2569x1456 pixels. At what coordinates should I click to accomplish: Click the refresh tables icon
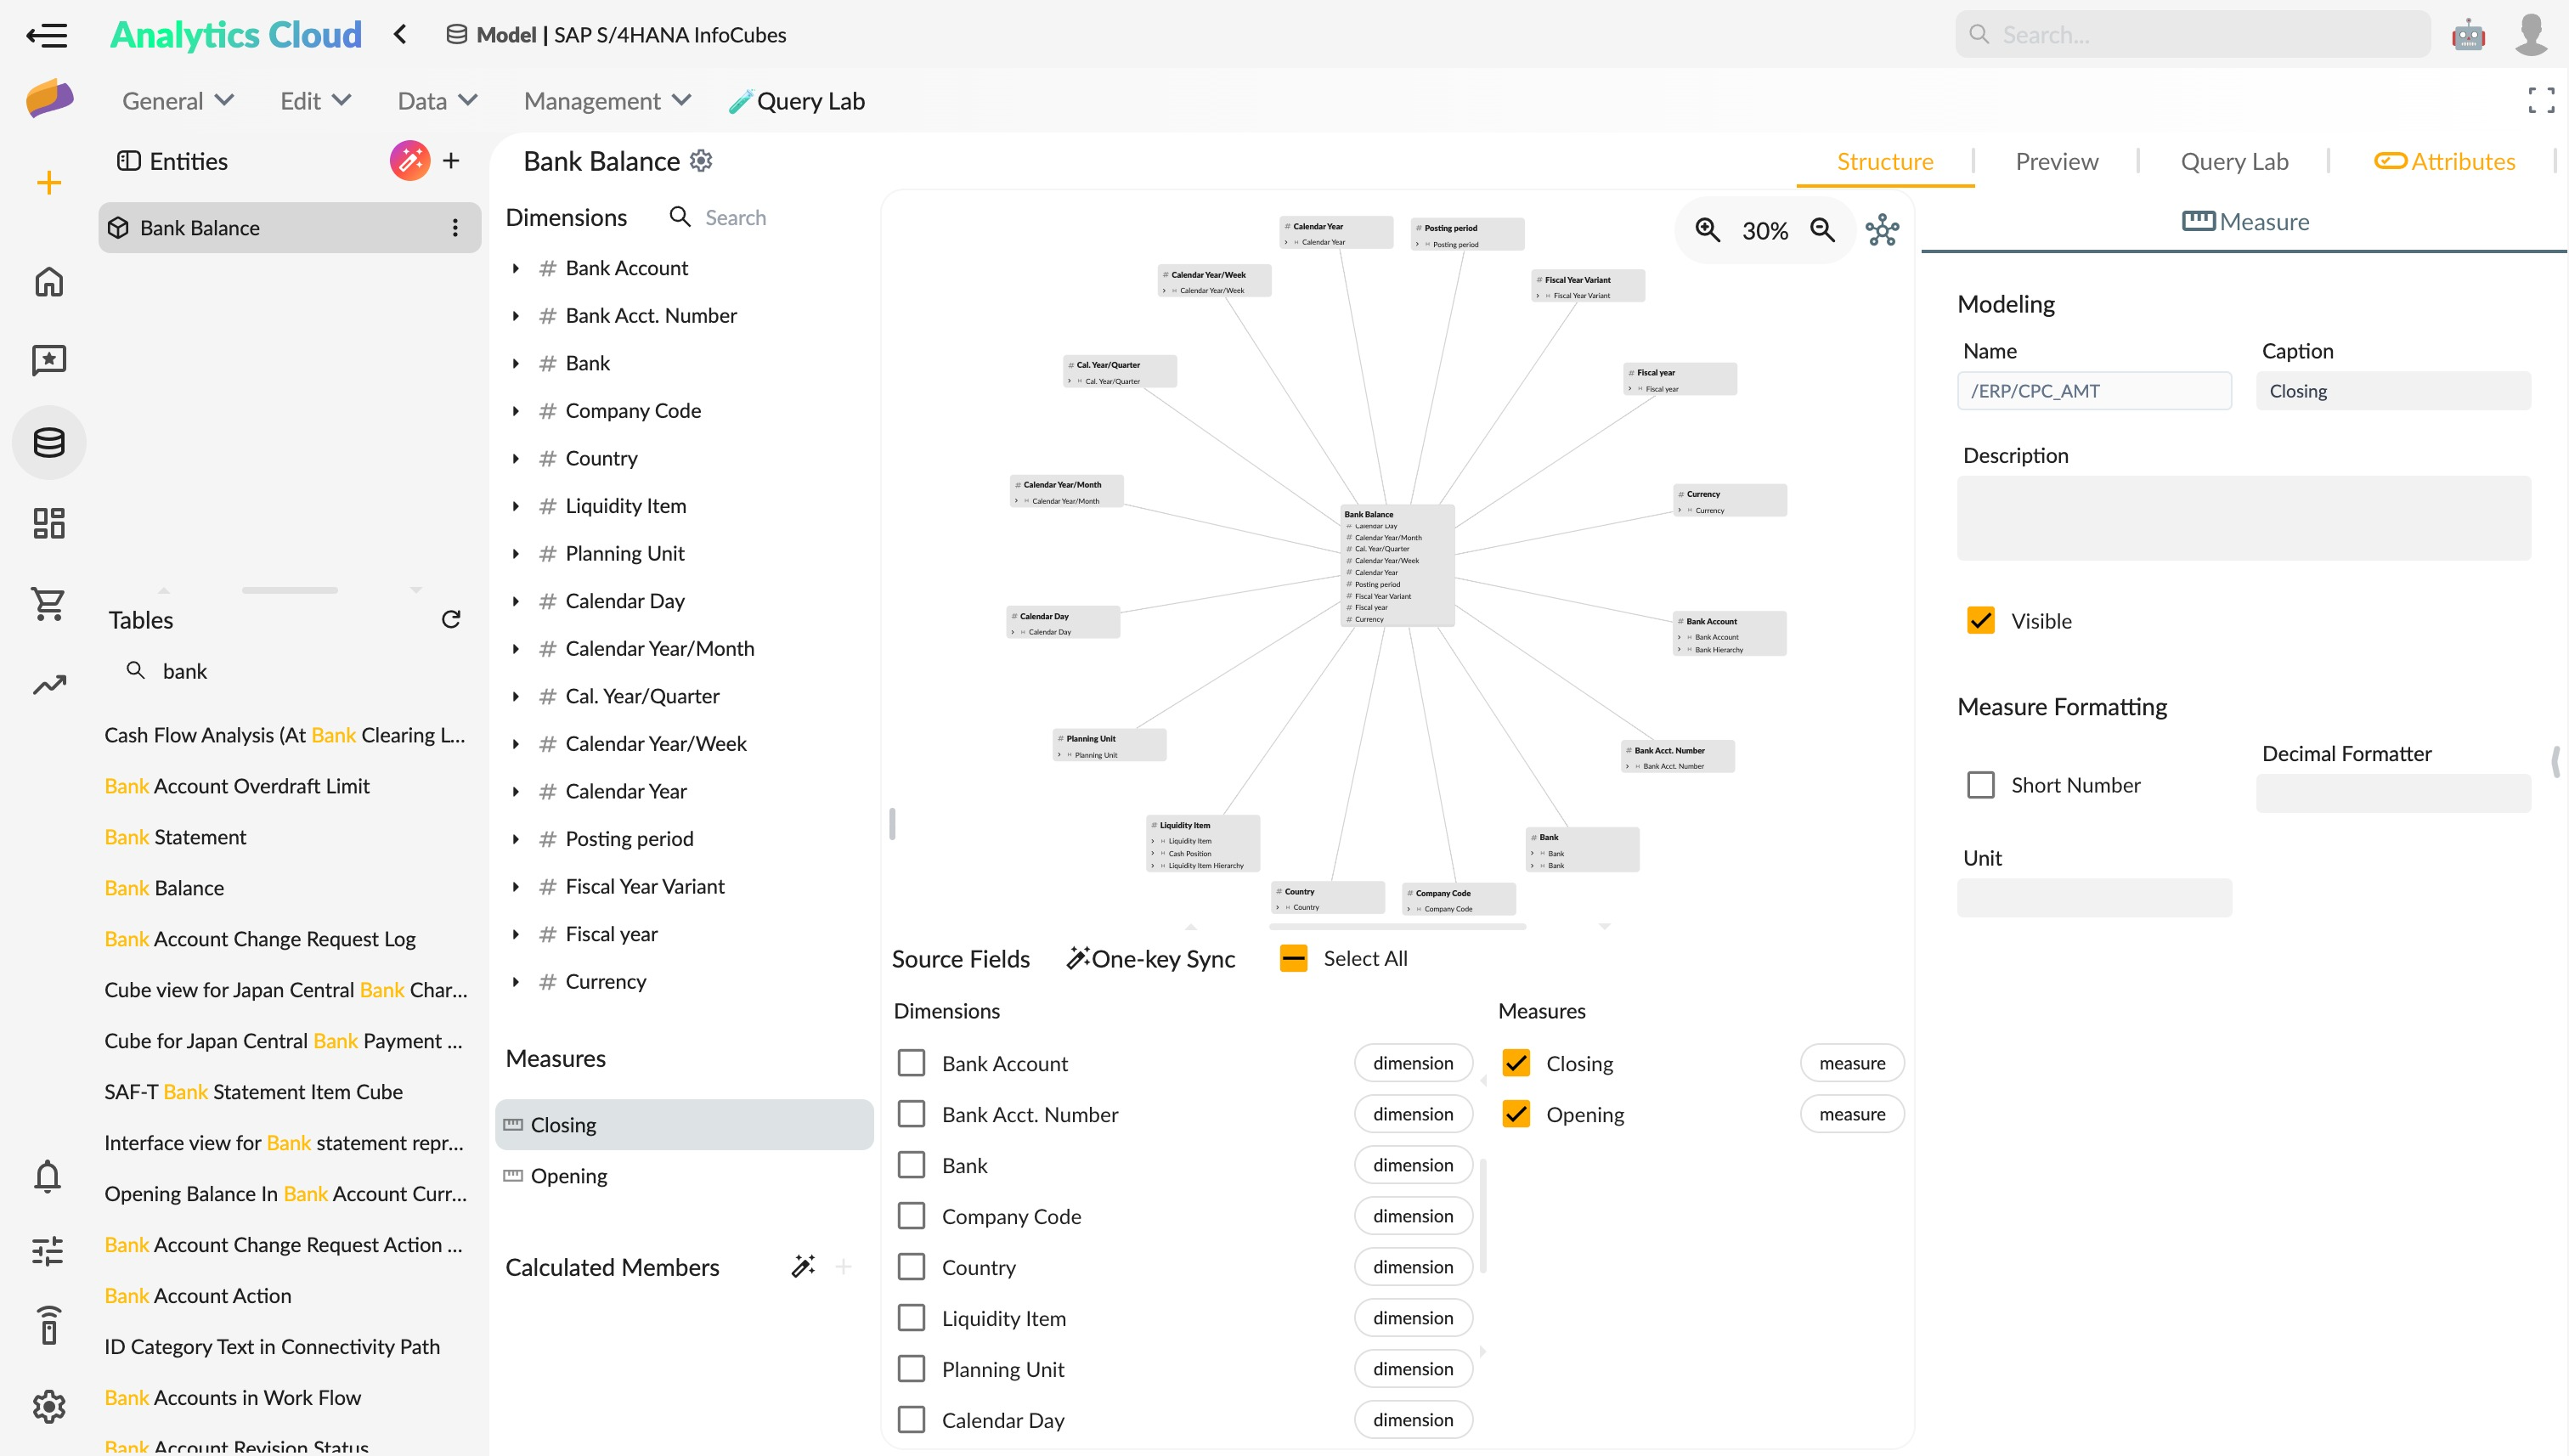(x=454, y=618)
